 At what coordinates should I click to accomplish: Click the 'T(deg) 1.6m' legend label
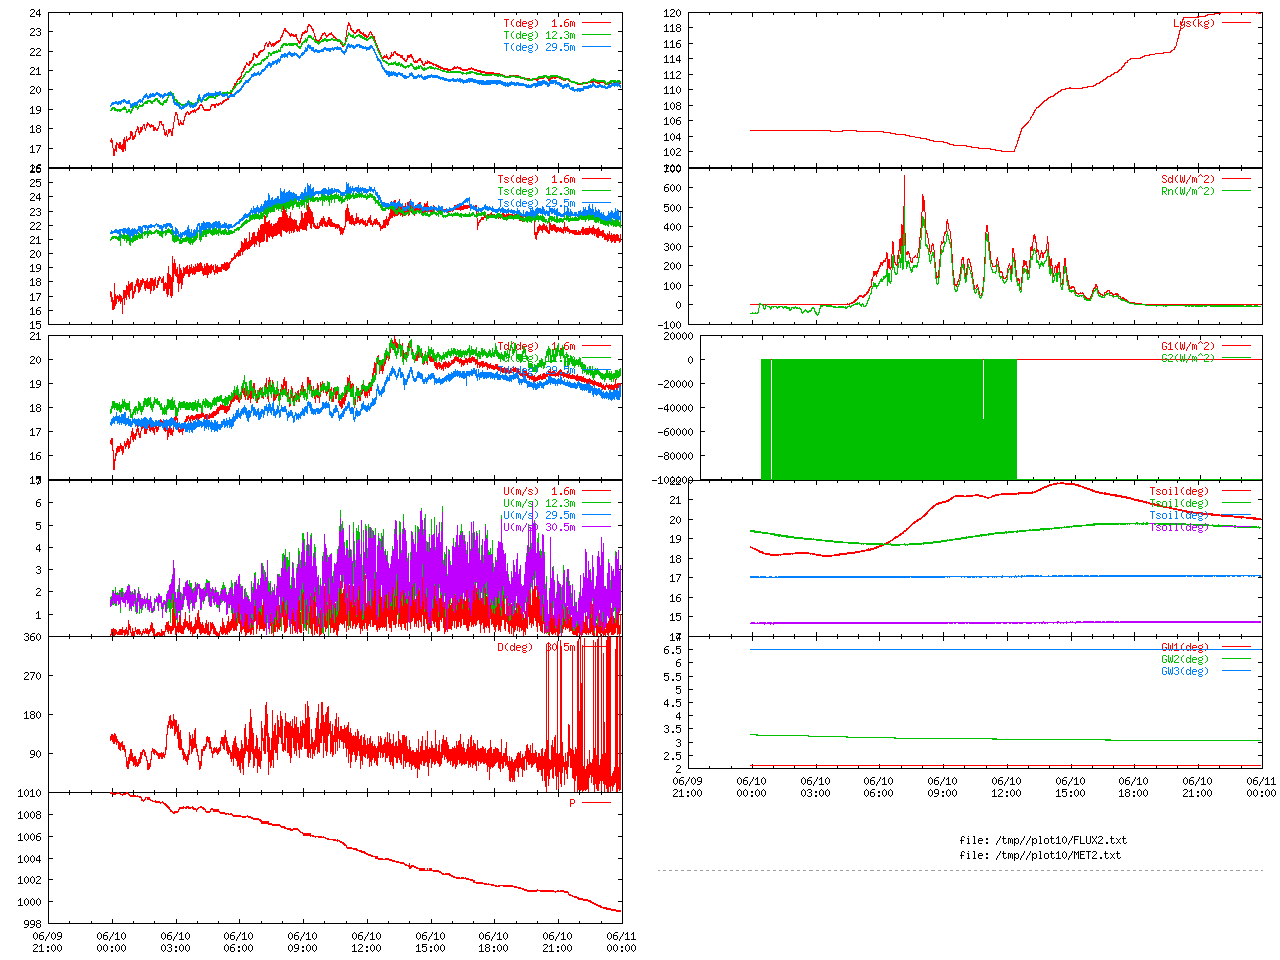pyautogui.click(x=539, y=23)
